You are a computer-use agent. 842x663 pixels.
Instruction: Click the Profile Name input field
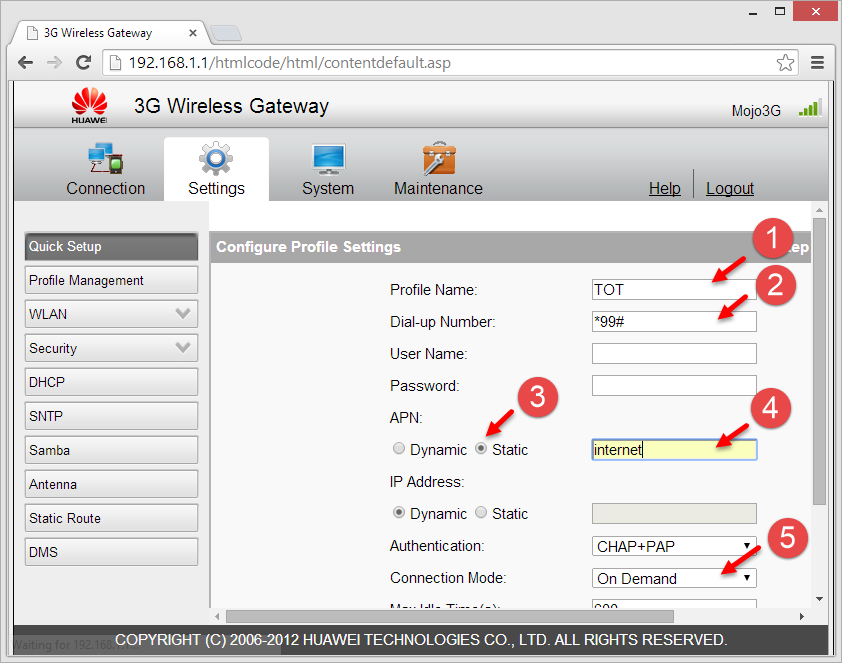click(674, 289)
